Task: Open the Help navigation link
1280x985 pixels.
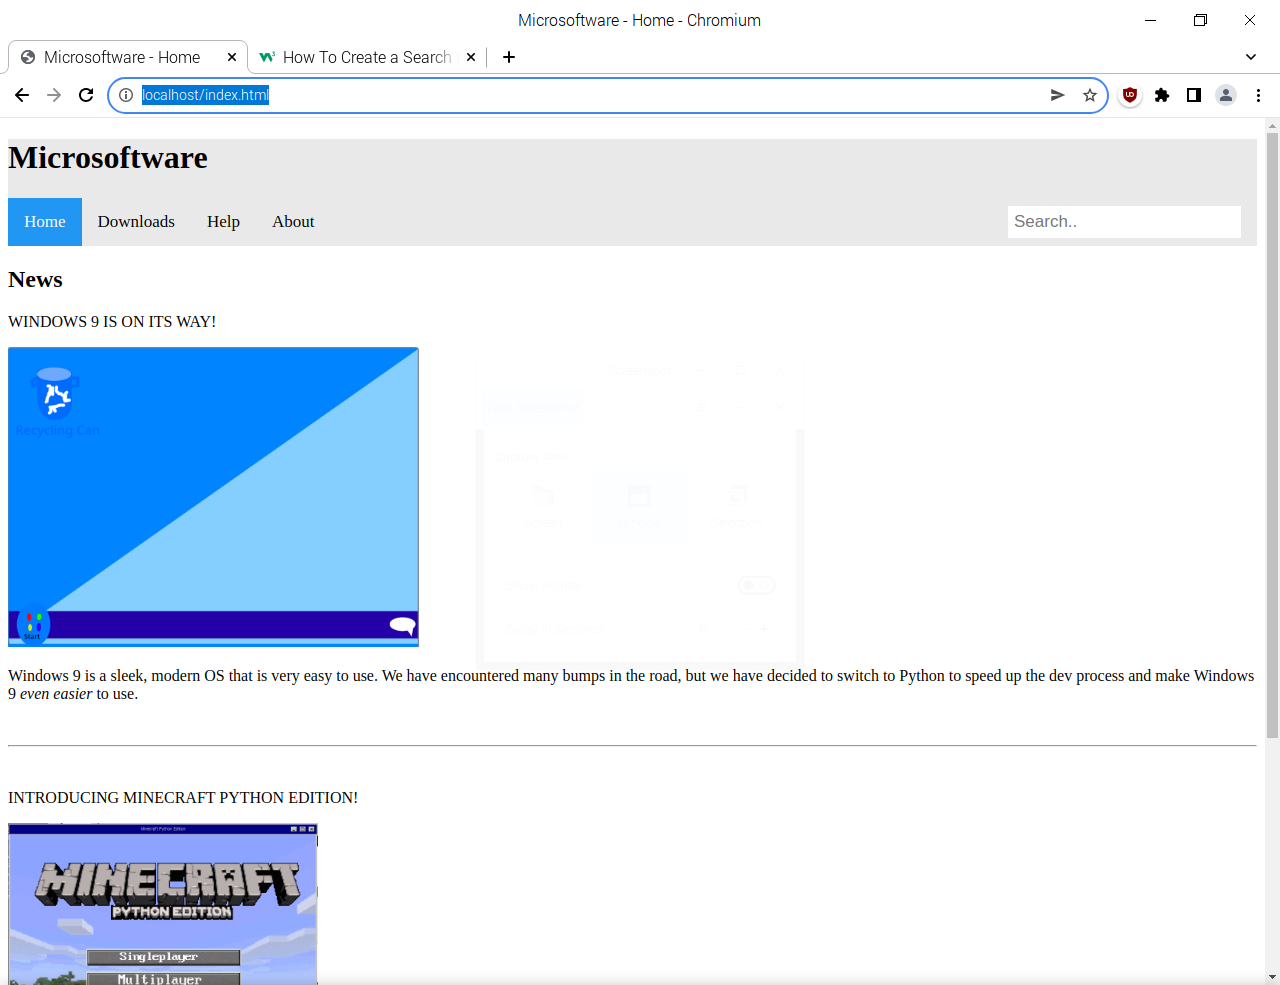Action: tap(223, 222)
